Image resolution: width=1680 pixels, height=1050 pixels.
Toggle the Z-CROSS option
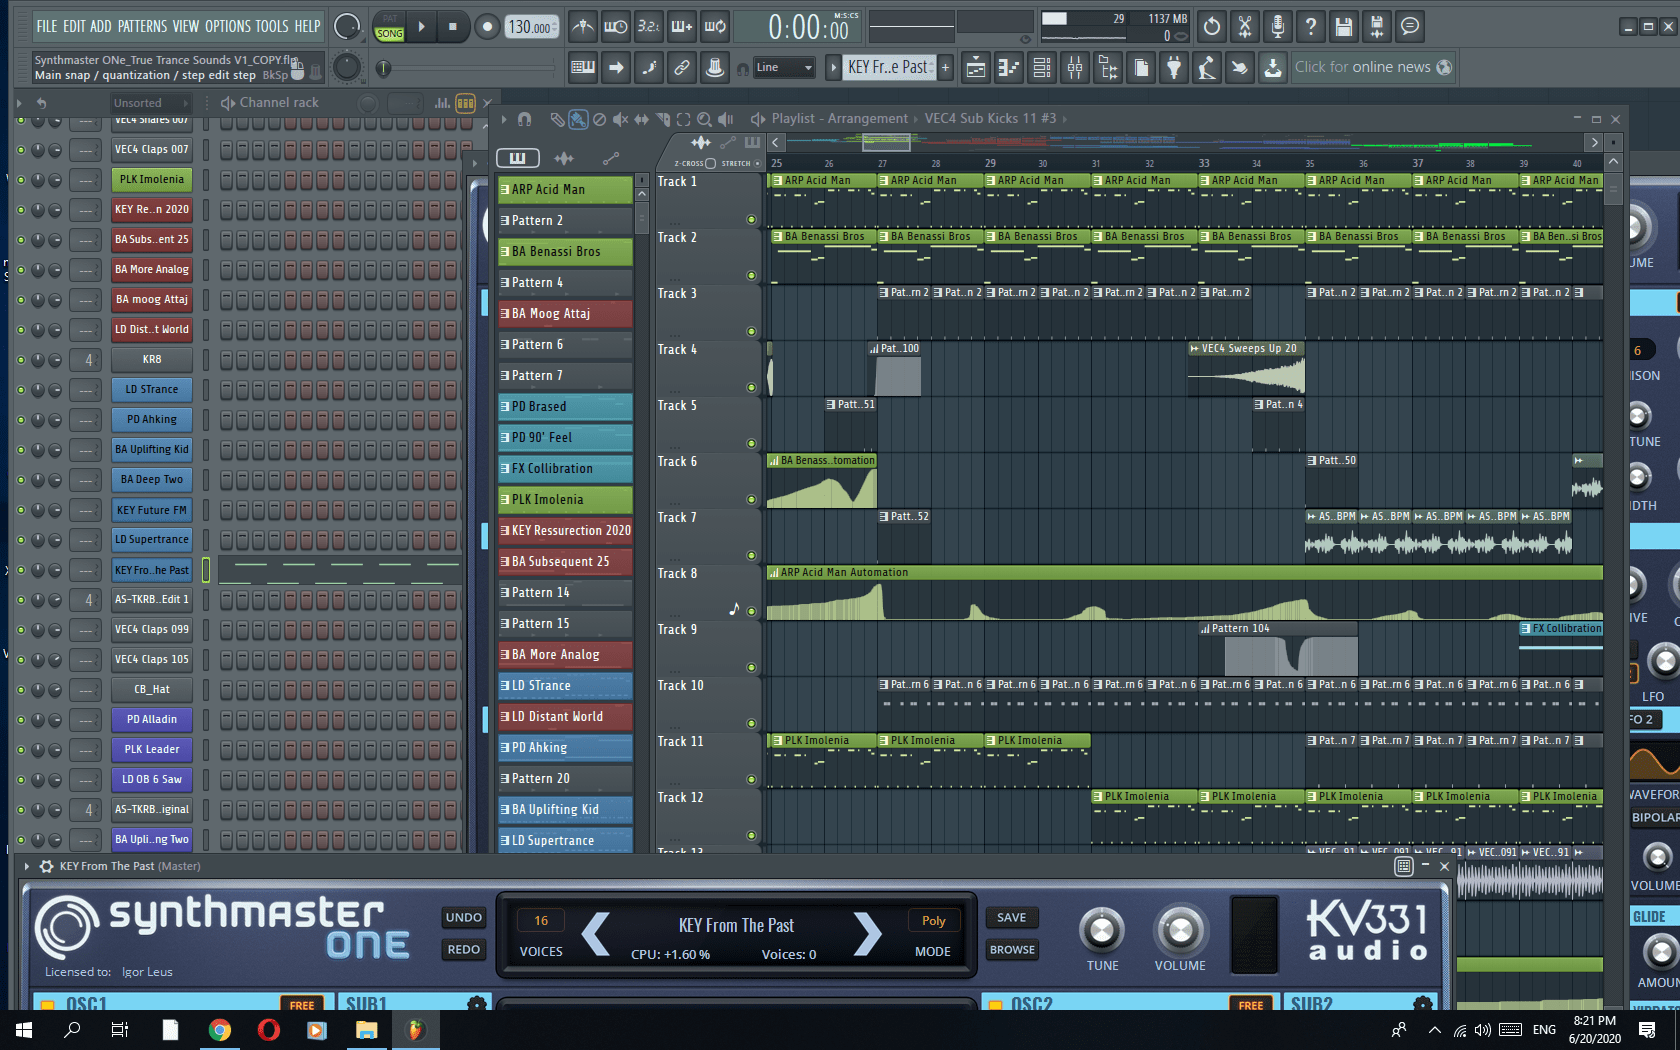[710, 163]
